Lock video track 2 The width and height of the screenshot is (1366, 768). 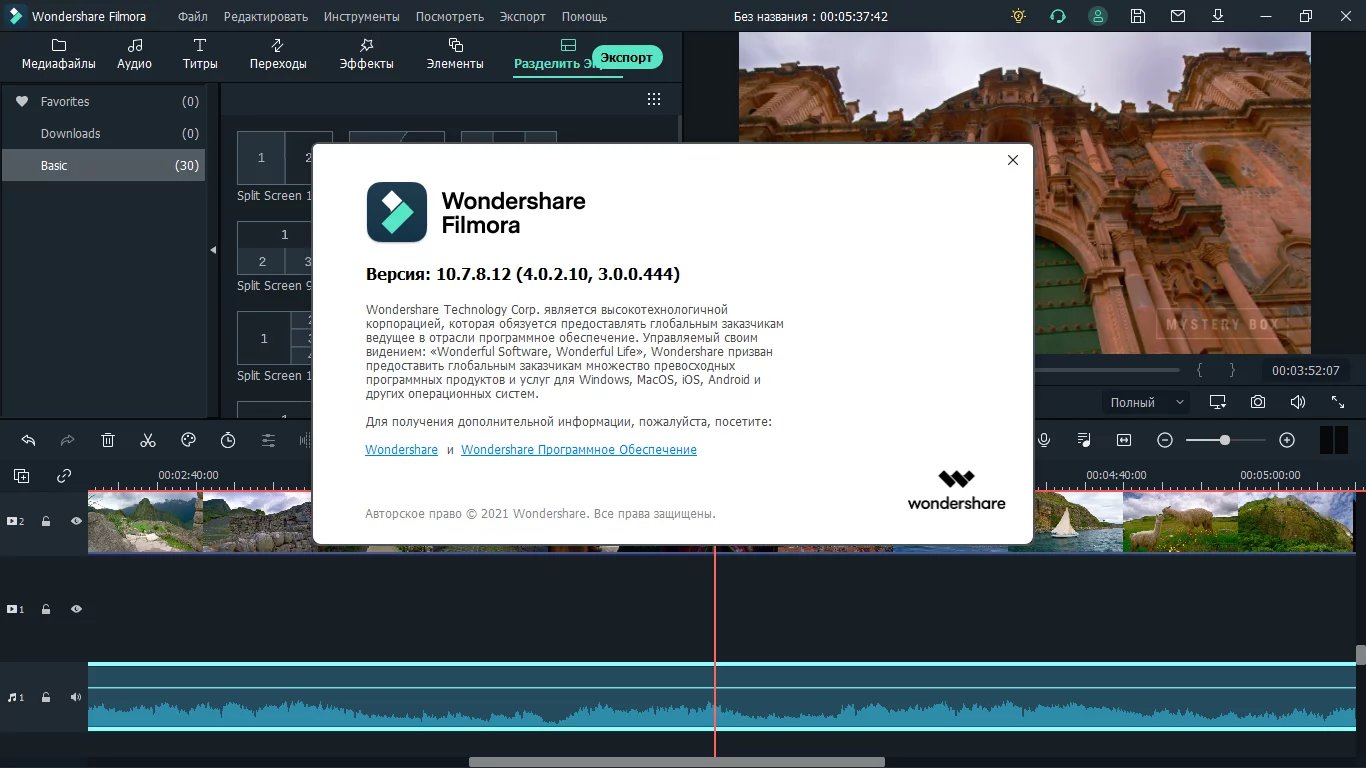[x=46, y=521]
